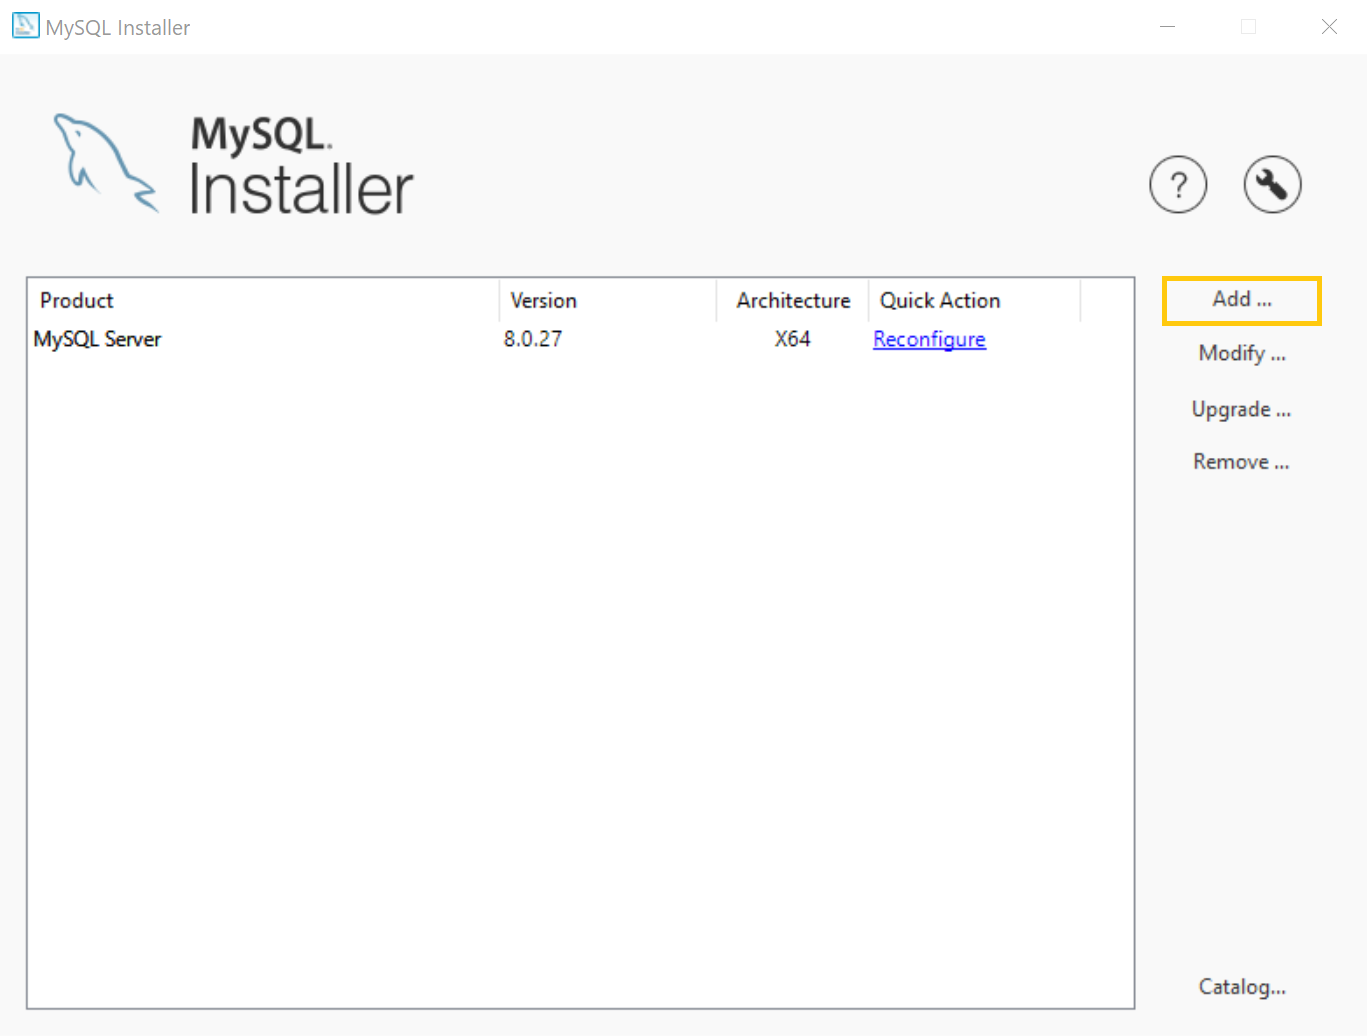1367x1036 pixels.
Task: Open the Catalog... button
Action: (x=1242, y=987)
